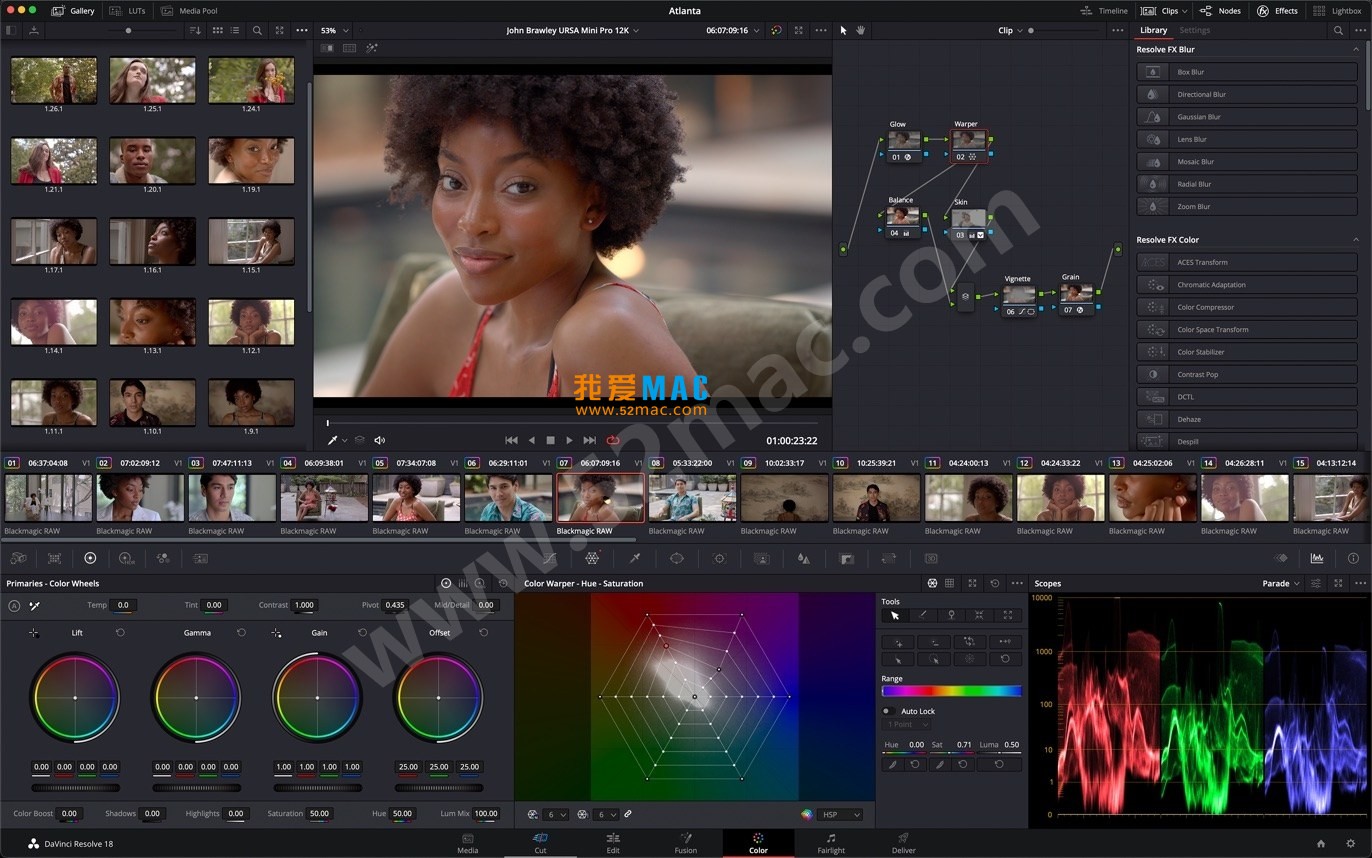Viewport: 1372px width, 858px height.
Task: Select the Color Warper palette icon
Action: click(591, 558)
